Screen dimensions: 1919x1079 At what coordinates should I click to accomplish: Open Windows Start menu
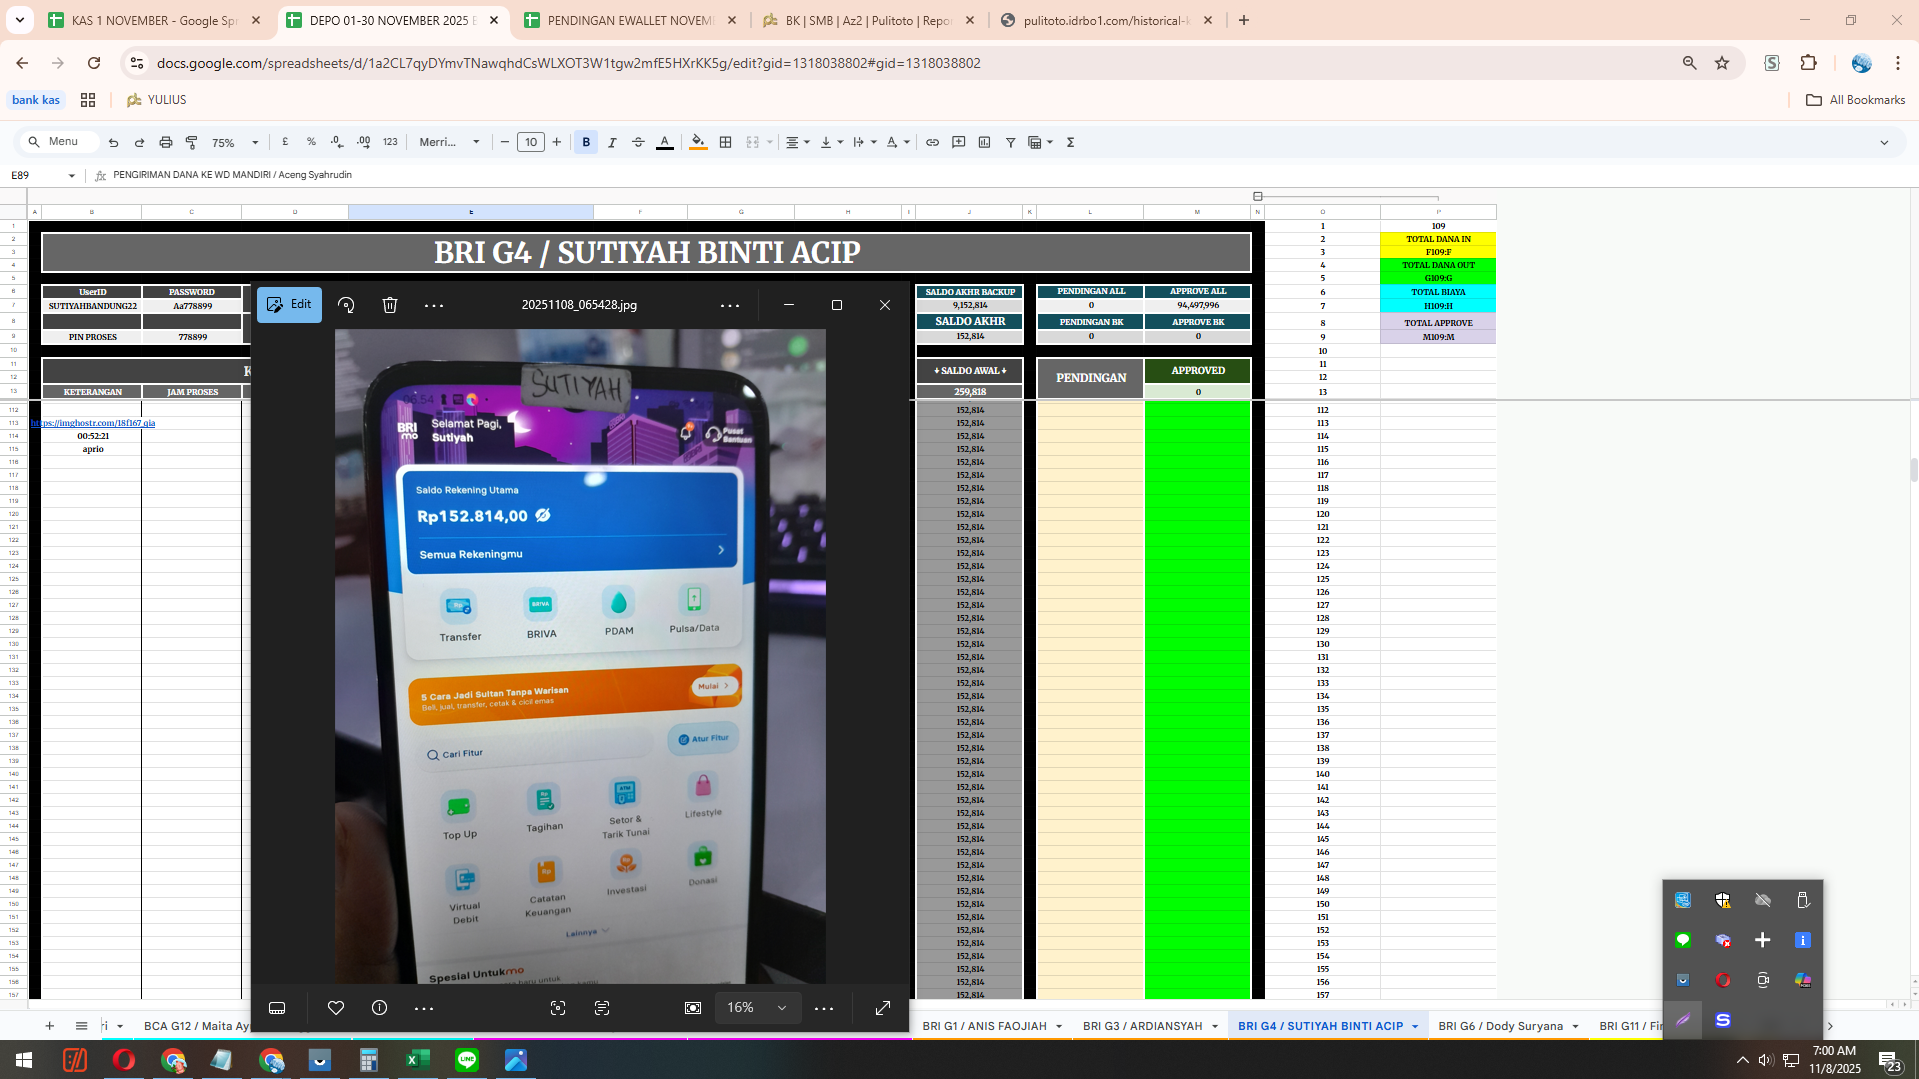(24, 1060)
